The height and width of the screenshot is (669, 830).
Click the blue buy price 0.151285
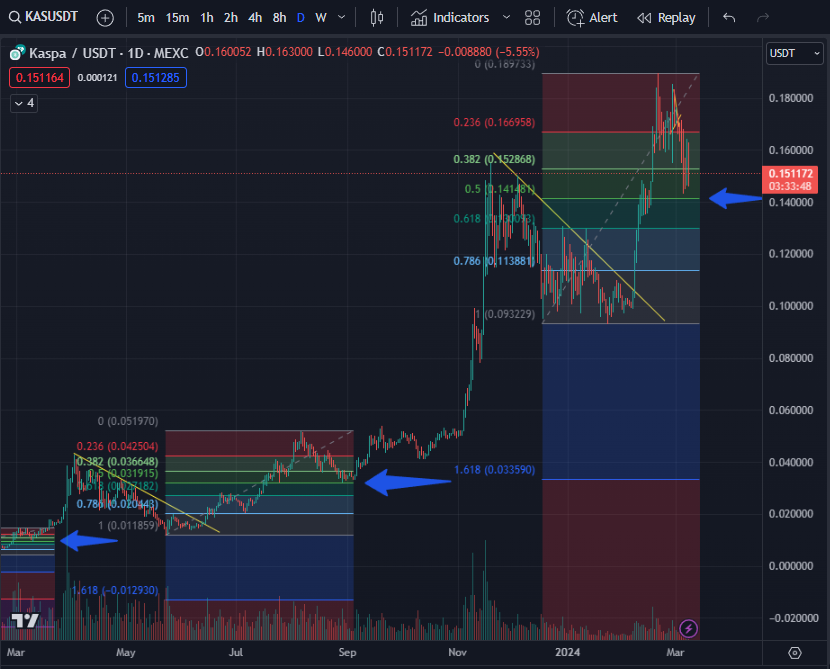[x=156, y=78]
